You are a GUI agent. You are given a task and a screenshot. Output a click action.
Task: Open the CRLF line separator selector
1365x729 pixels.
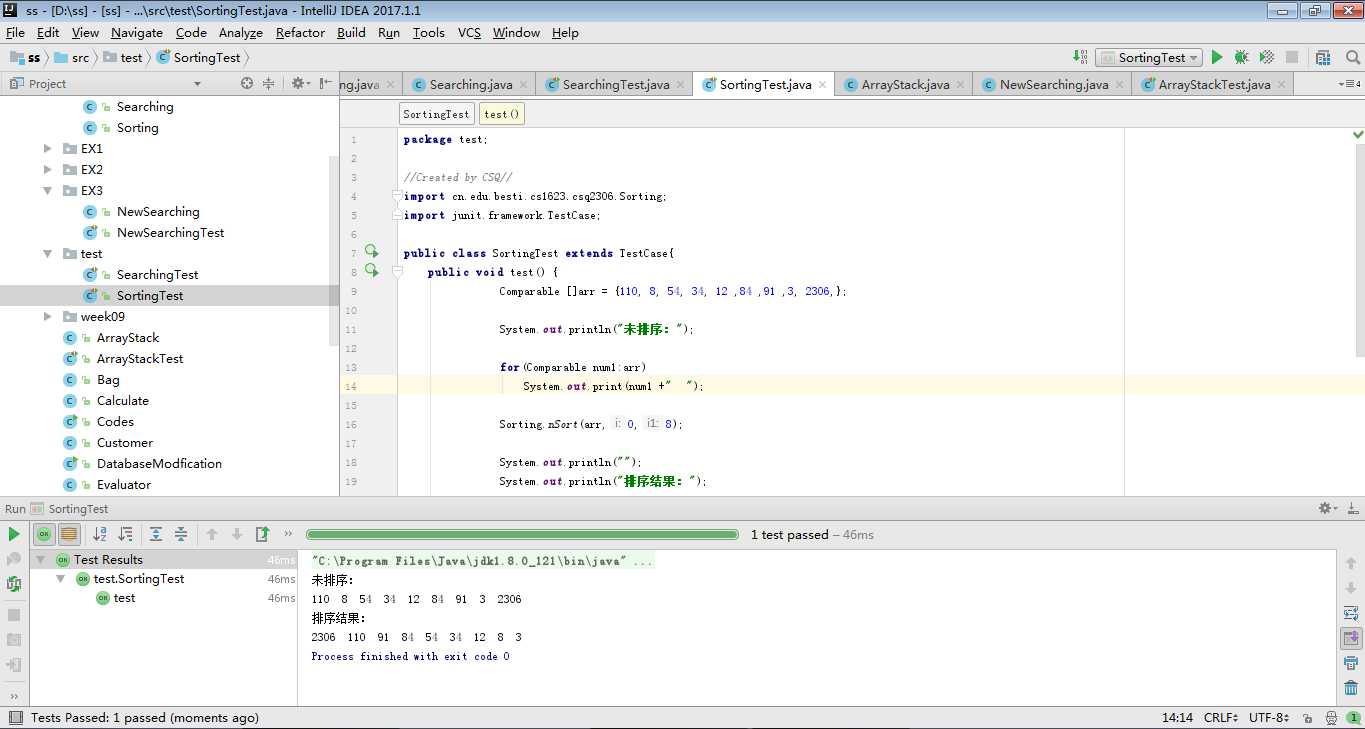(x=1221, y=718)
